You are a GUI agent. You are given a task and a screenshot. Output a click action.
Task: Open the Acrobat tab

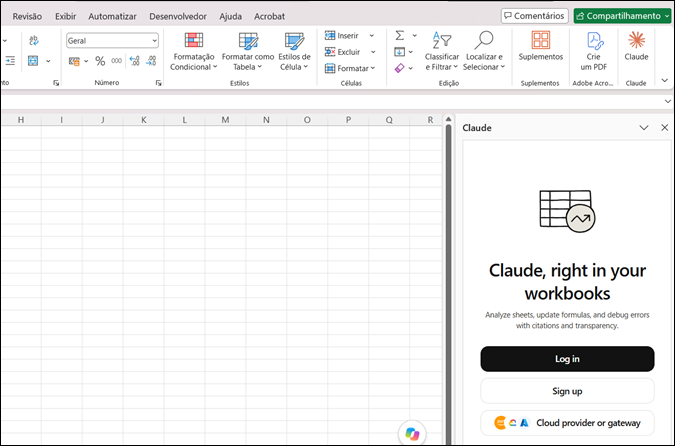point(269,16)
